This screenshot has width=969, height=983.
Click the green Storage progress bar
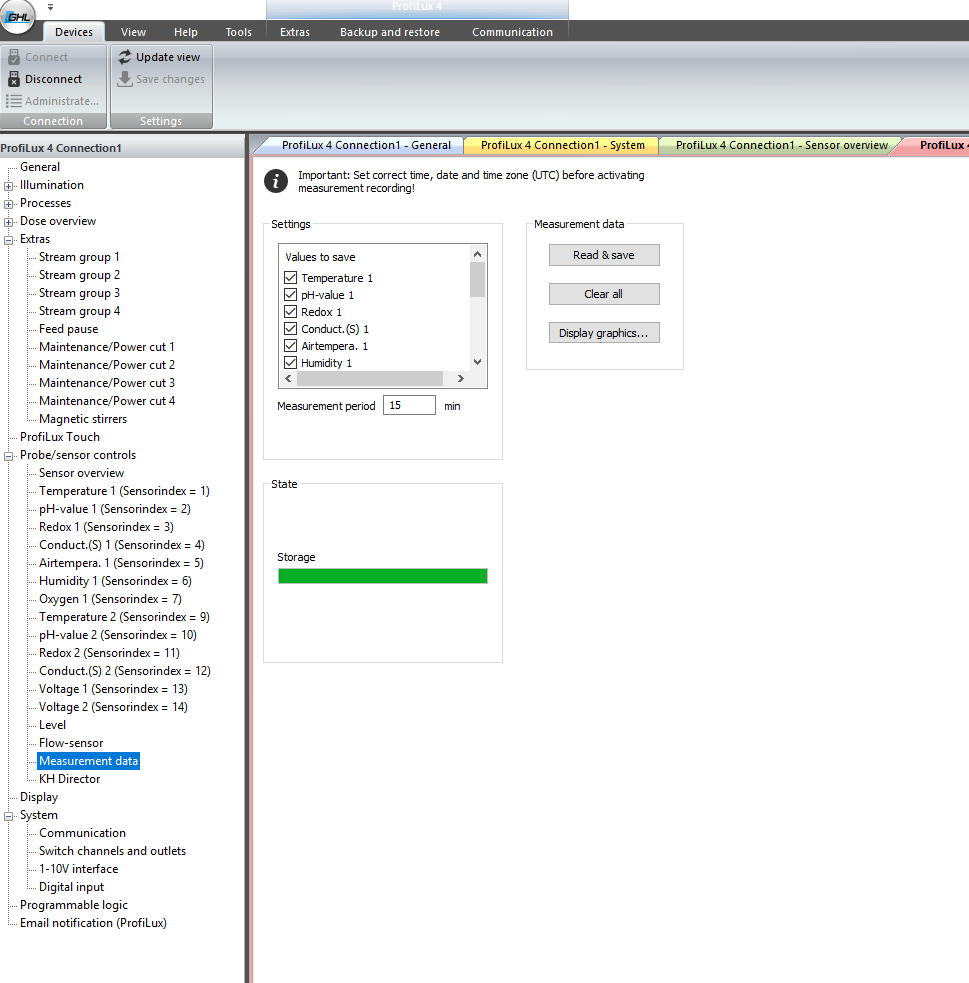click(382, 576)
